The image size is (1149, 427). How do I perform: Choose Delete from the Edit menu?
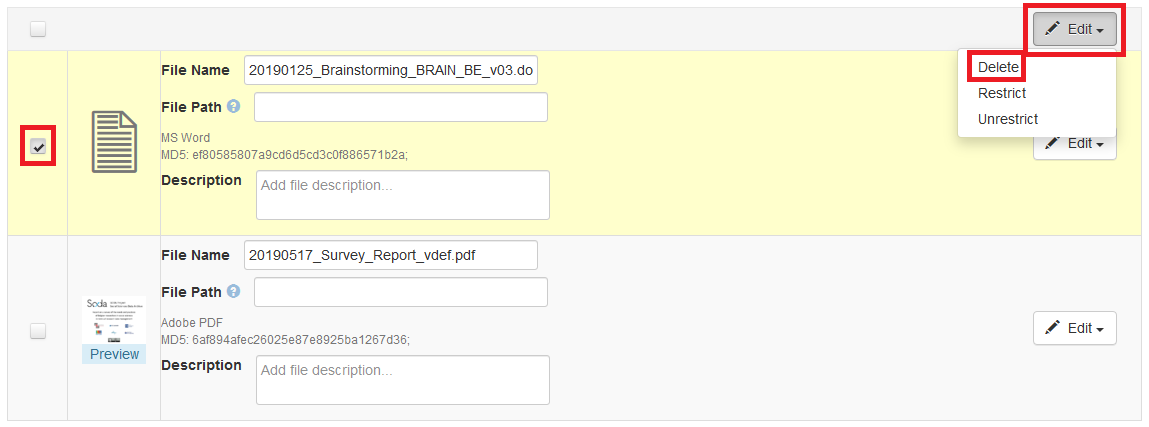tap(998, 67)
